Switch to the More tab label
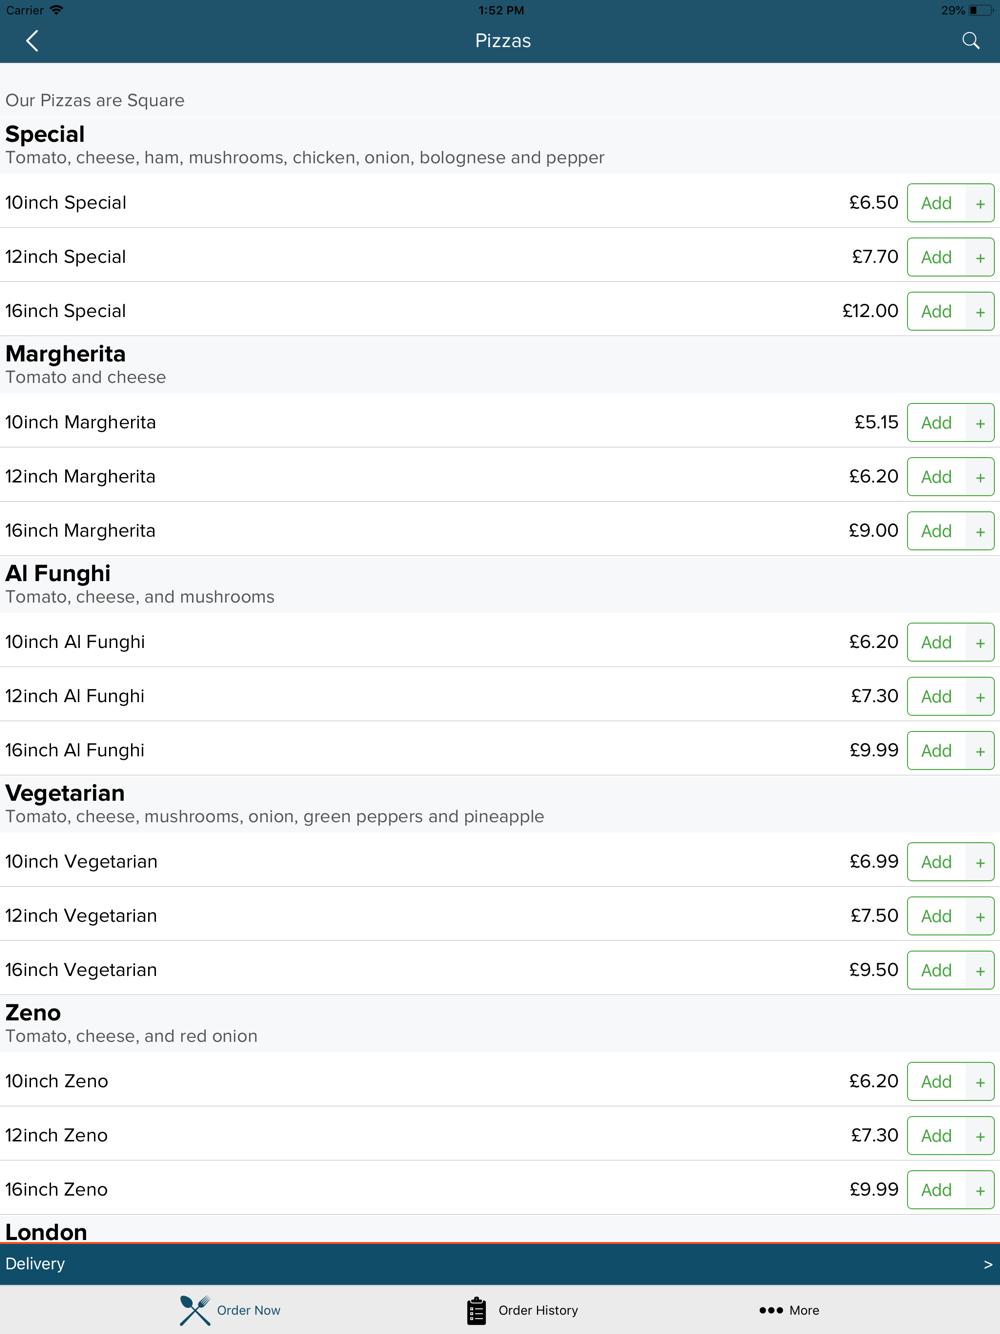Viewport: 1000px width, 1334px height. (x=804, y=1310)
